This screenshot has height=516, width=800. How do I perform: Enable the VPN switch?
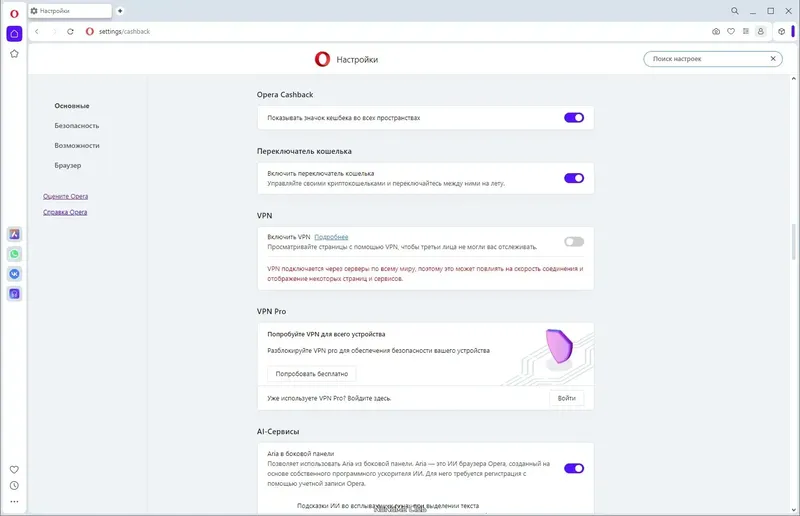tap(574, 242)
